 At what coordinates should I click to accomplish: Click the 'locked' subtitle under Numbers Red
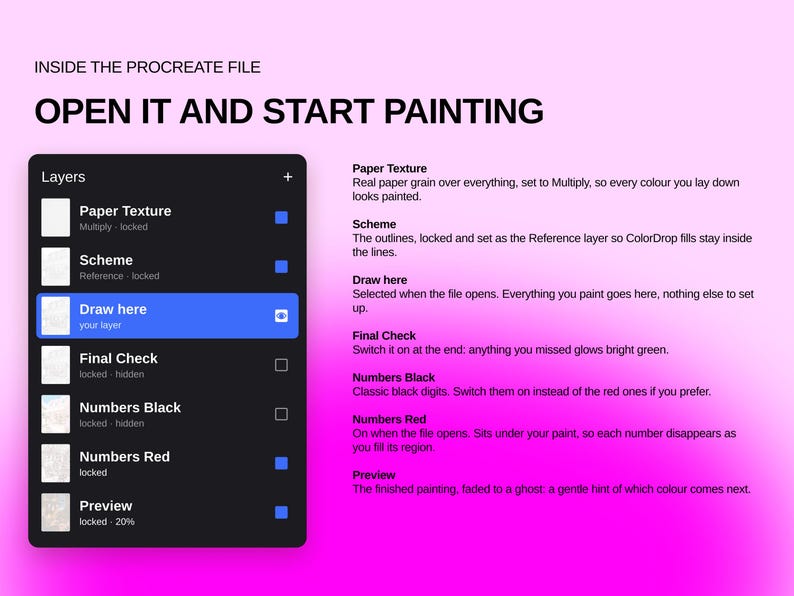pyautogui.click(x=93, y=472)
